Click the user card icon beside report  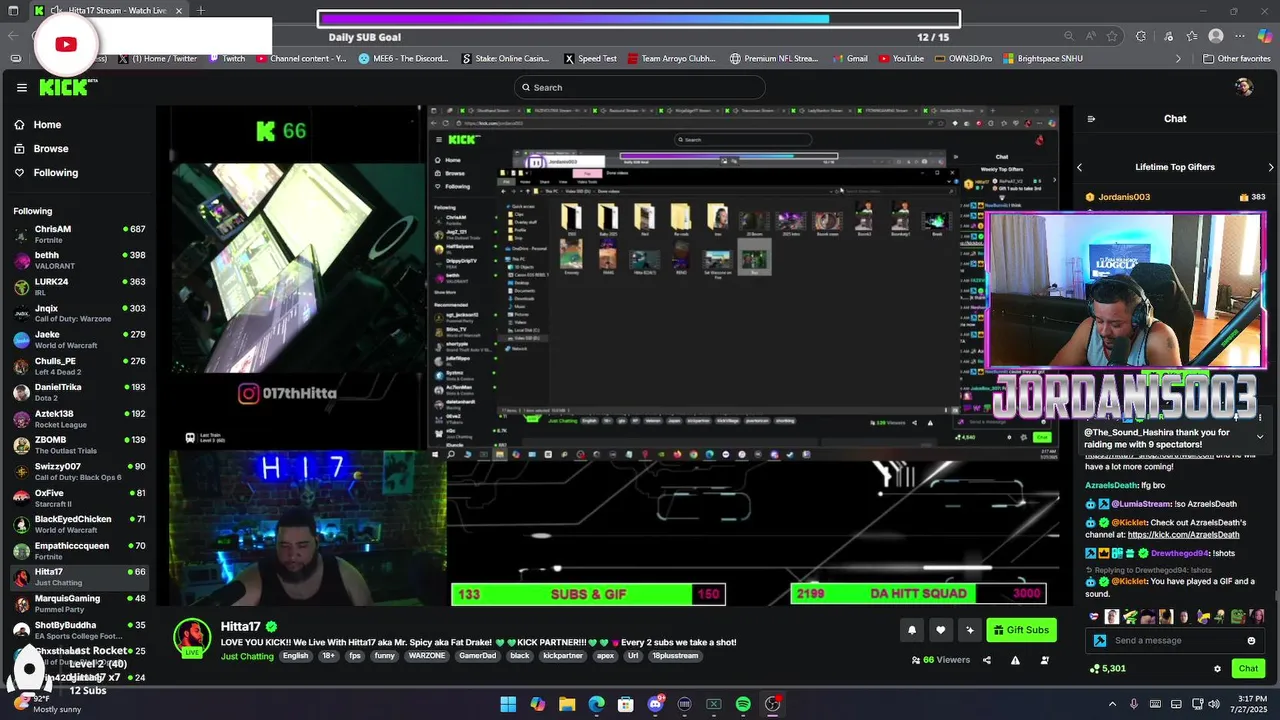[x=1045, y=660]
